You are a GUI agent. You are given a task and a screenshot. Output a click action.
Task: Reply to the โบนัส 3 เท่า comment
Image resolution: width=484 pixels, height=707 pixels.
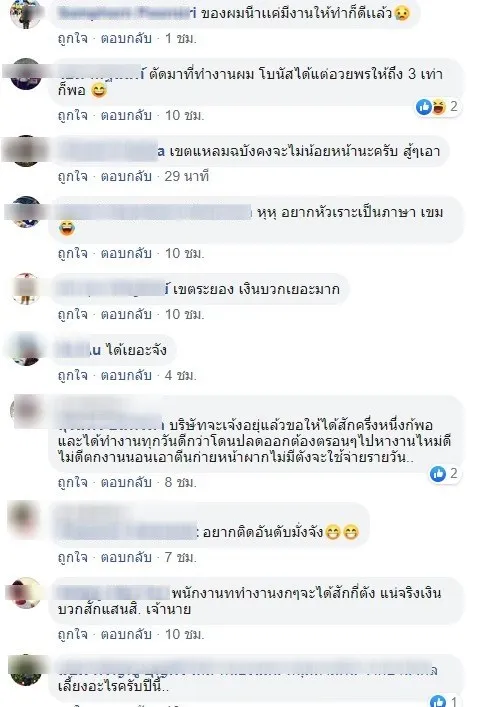click(126, 115)
